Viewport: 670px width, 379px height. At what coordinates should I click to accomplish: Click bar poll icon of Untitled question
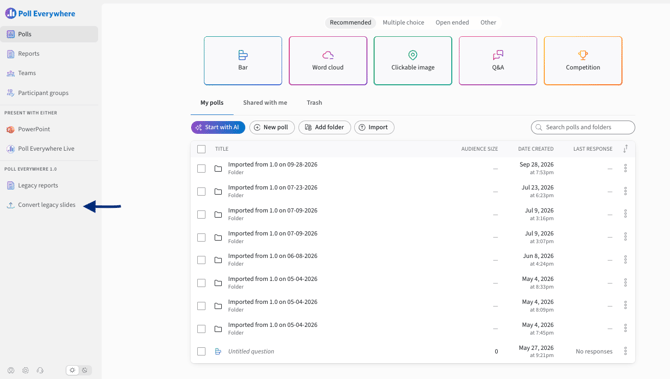pyautogui.click(x=218, y=352)
